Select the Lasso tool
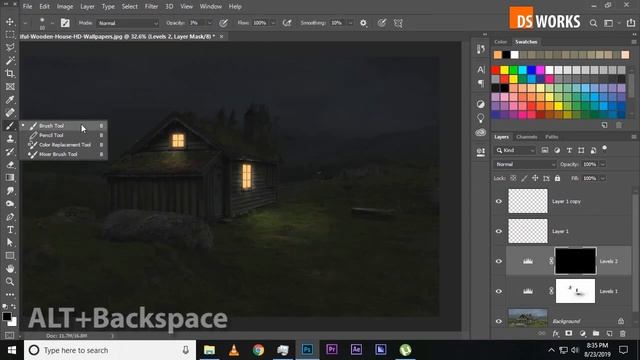The height and width of the screenshot is (360, 640). pos(10,48)
